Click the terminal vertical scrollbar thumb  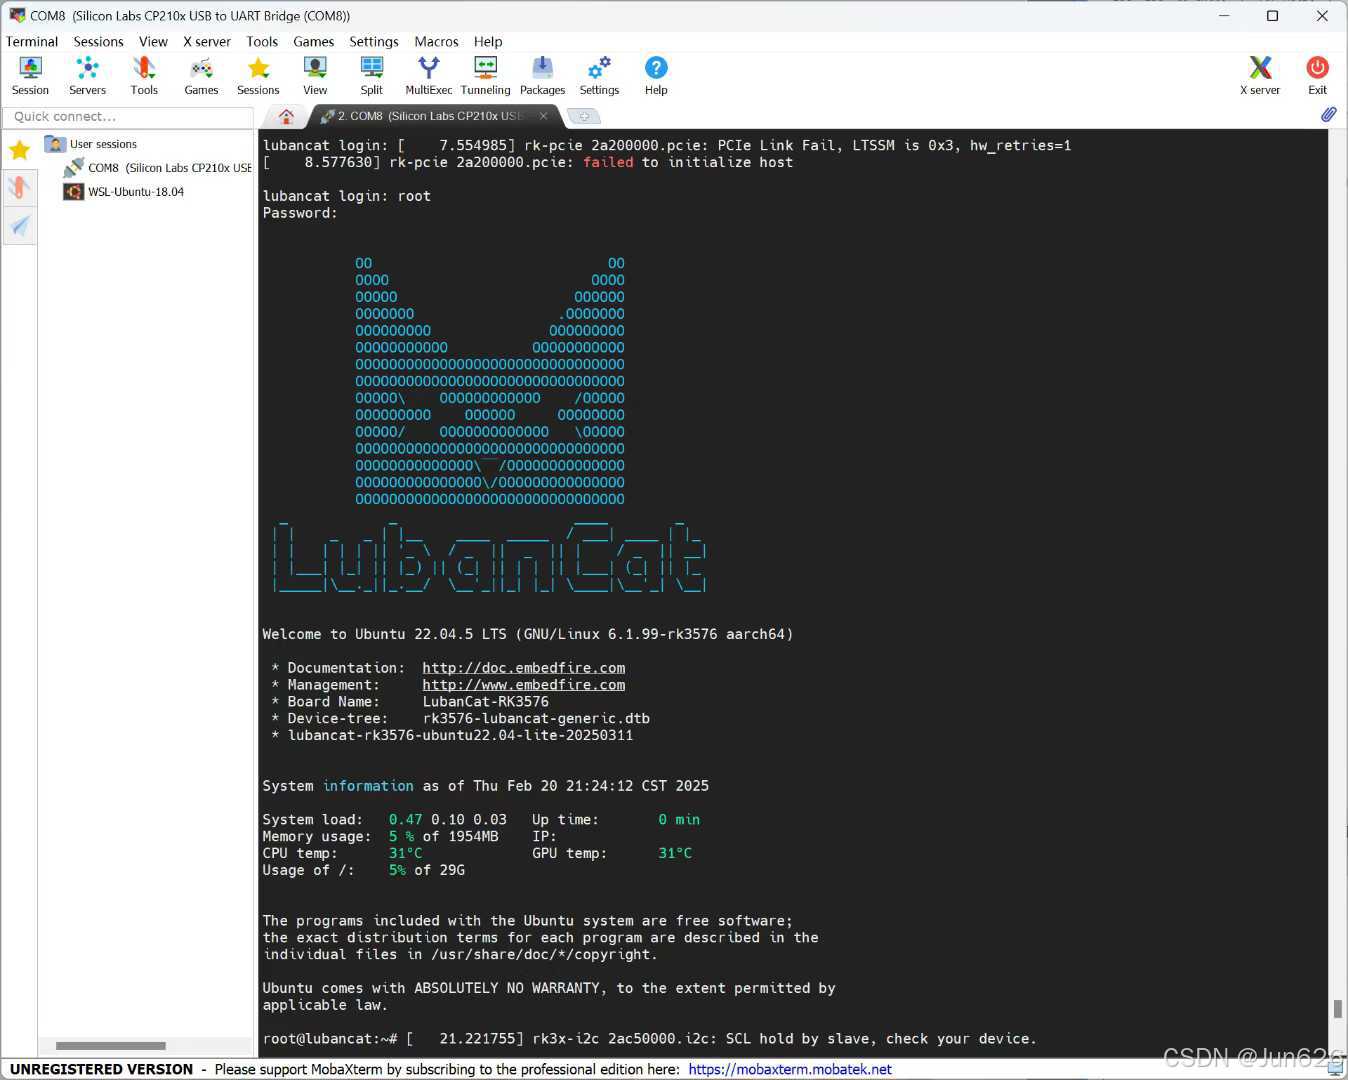point(1337,1009)
